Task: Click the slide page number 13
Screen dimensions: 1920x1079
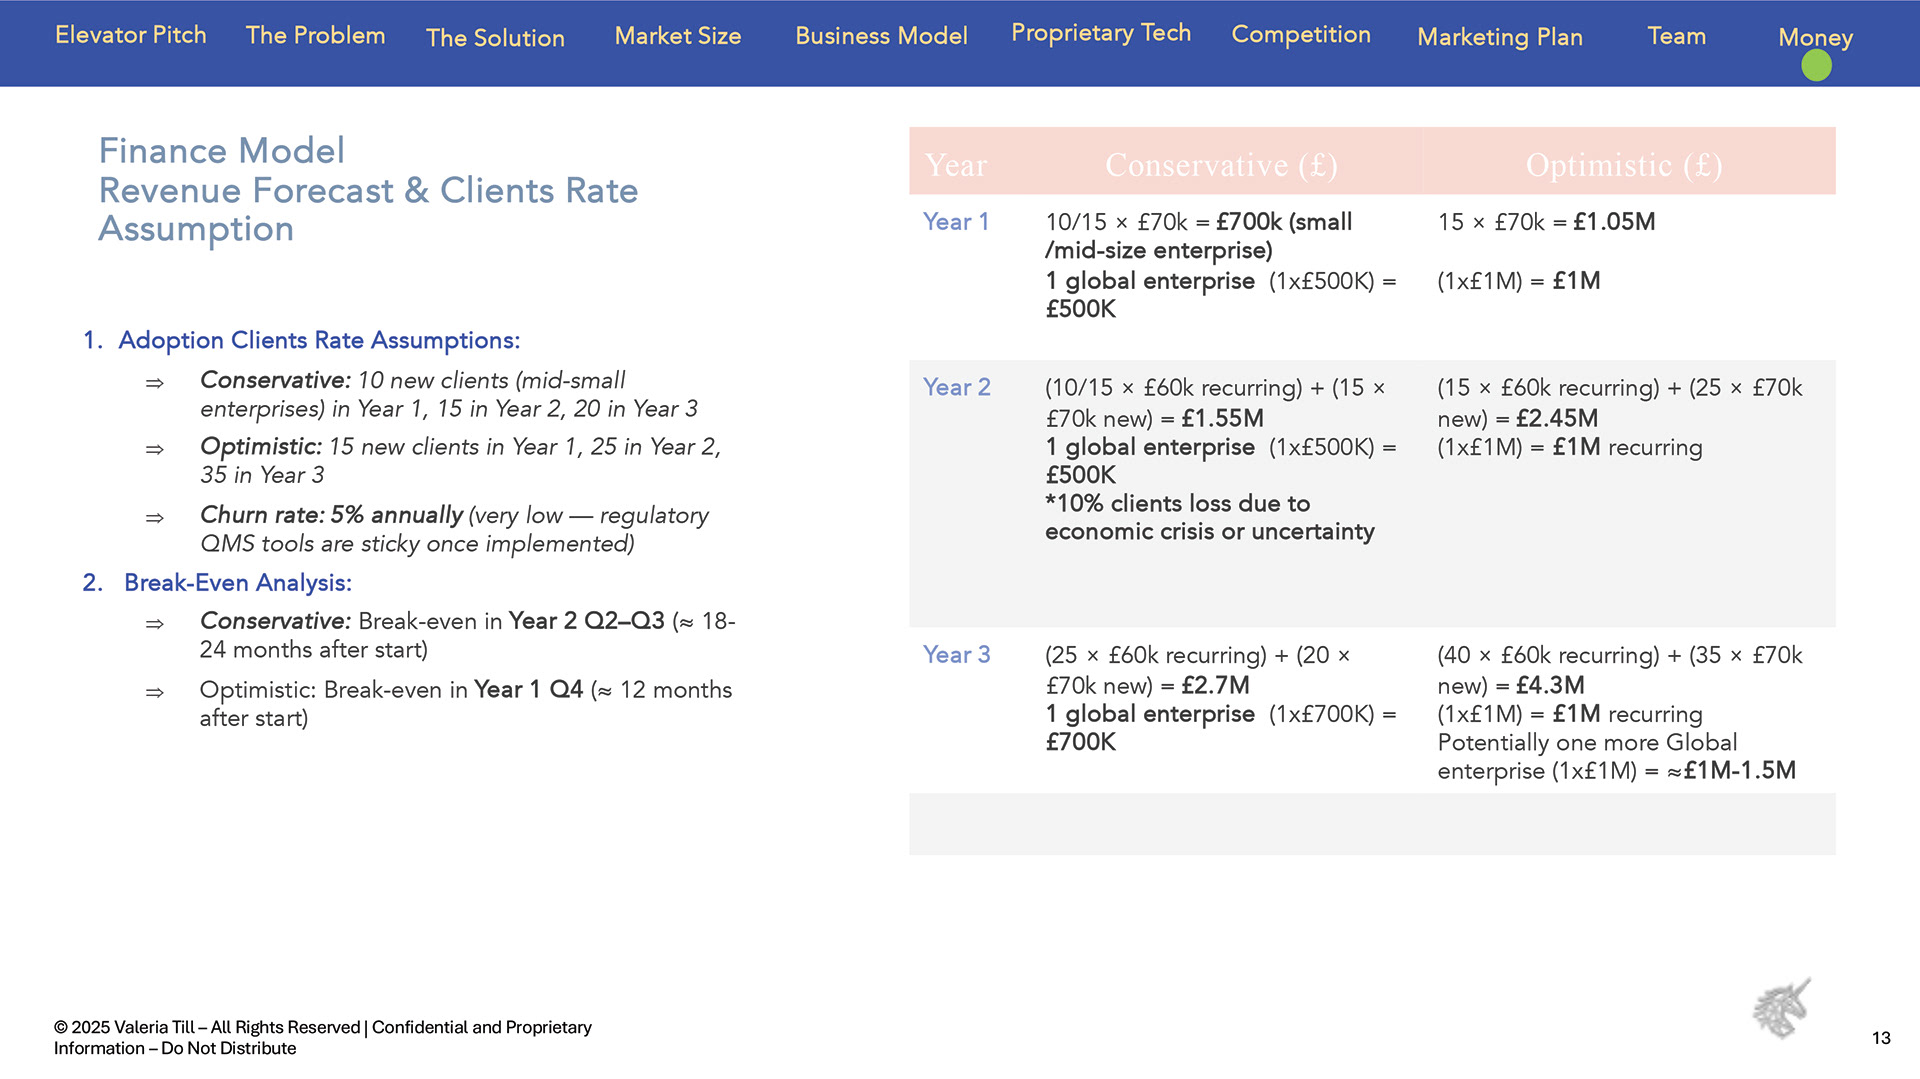Action: [1881, 1038]
